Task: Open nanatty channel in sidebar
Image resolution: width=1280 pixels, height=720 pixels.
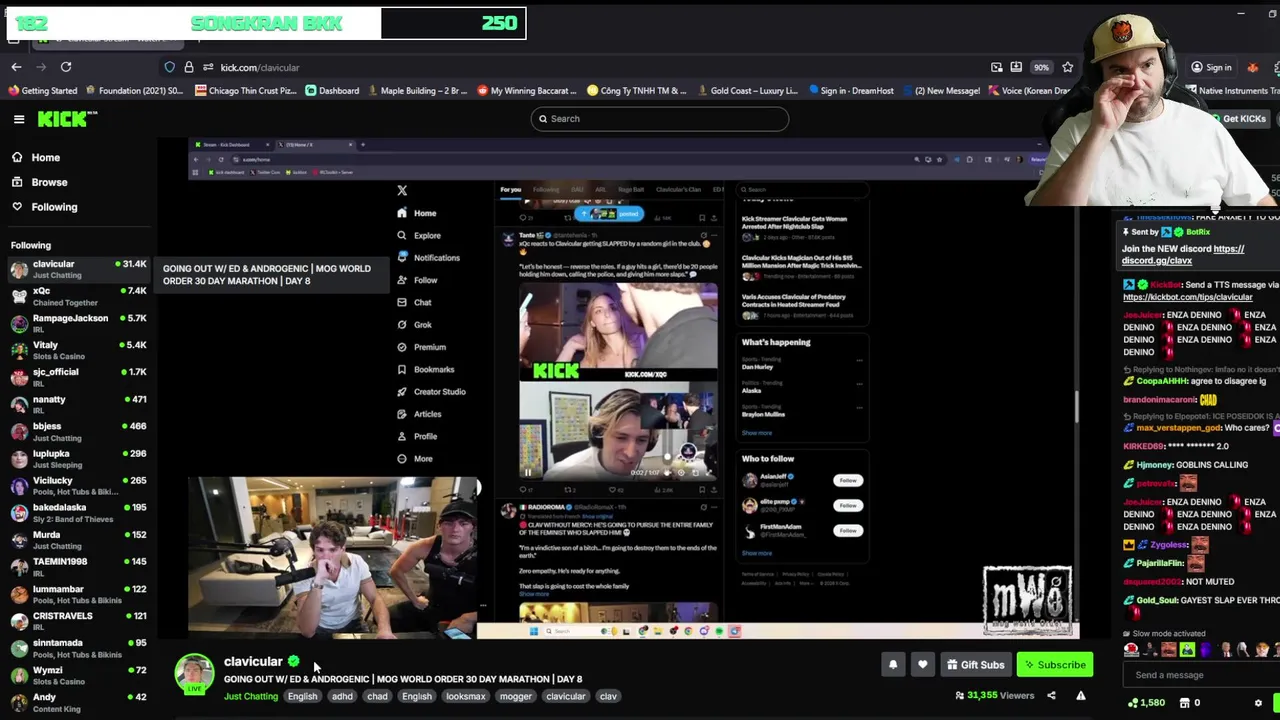Action: [x=78, y=404]
